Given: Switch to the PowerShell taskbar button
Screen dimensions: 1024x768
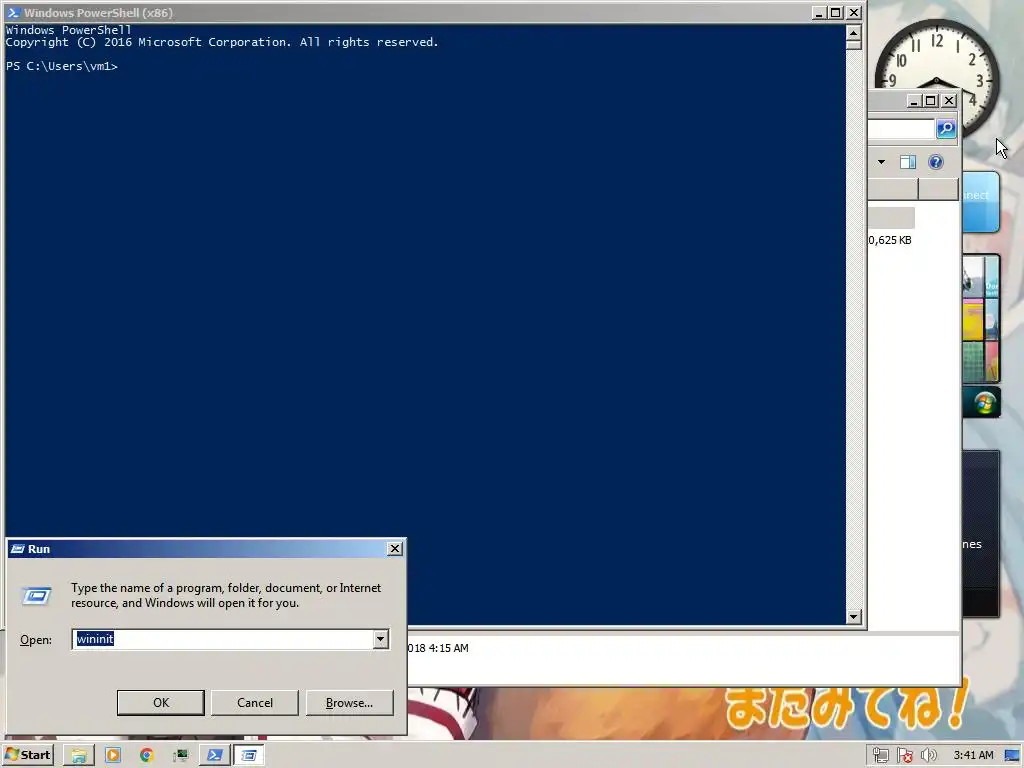Looking at the screenshot, I should click(x=214, y=756).
